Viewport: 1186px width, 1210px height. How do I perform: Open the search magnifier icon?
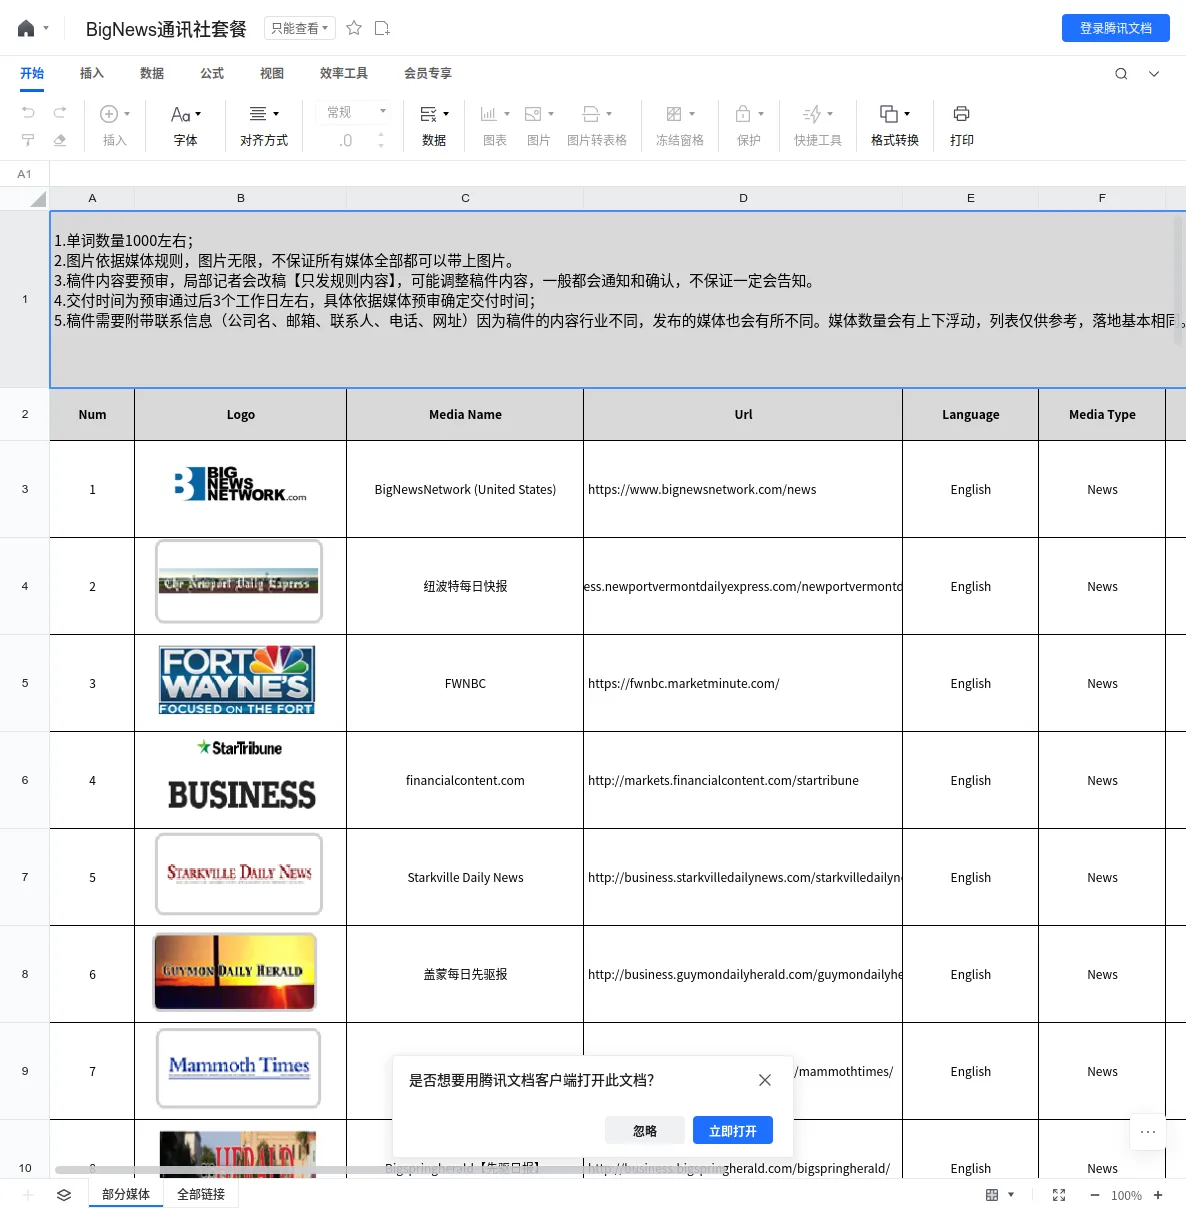pos(1121,73)
